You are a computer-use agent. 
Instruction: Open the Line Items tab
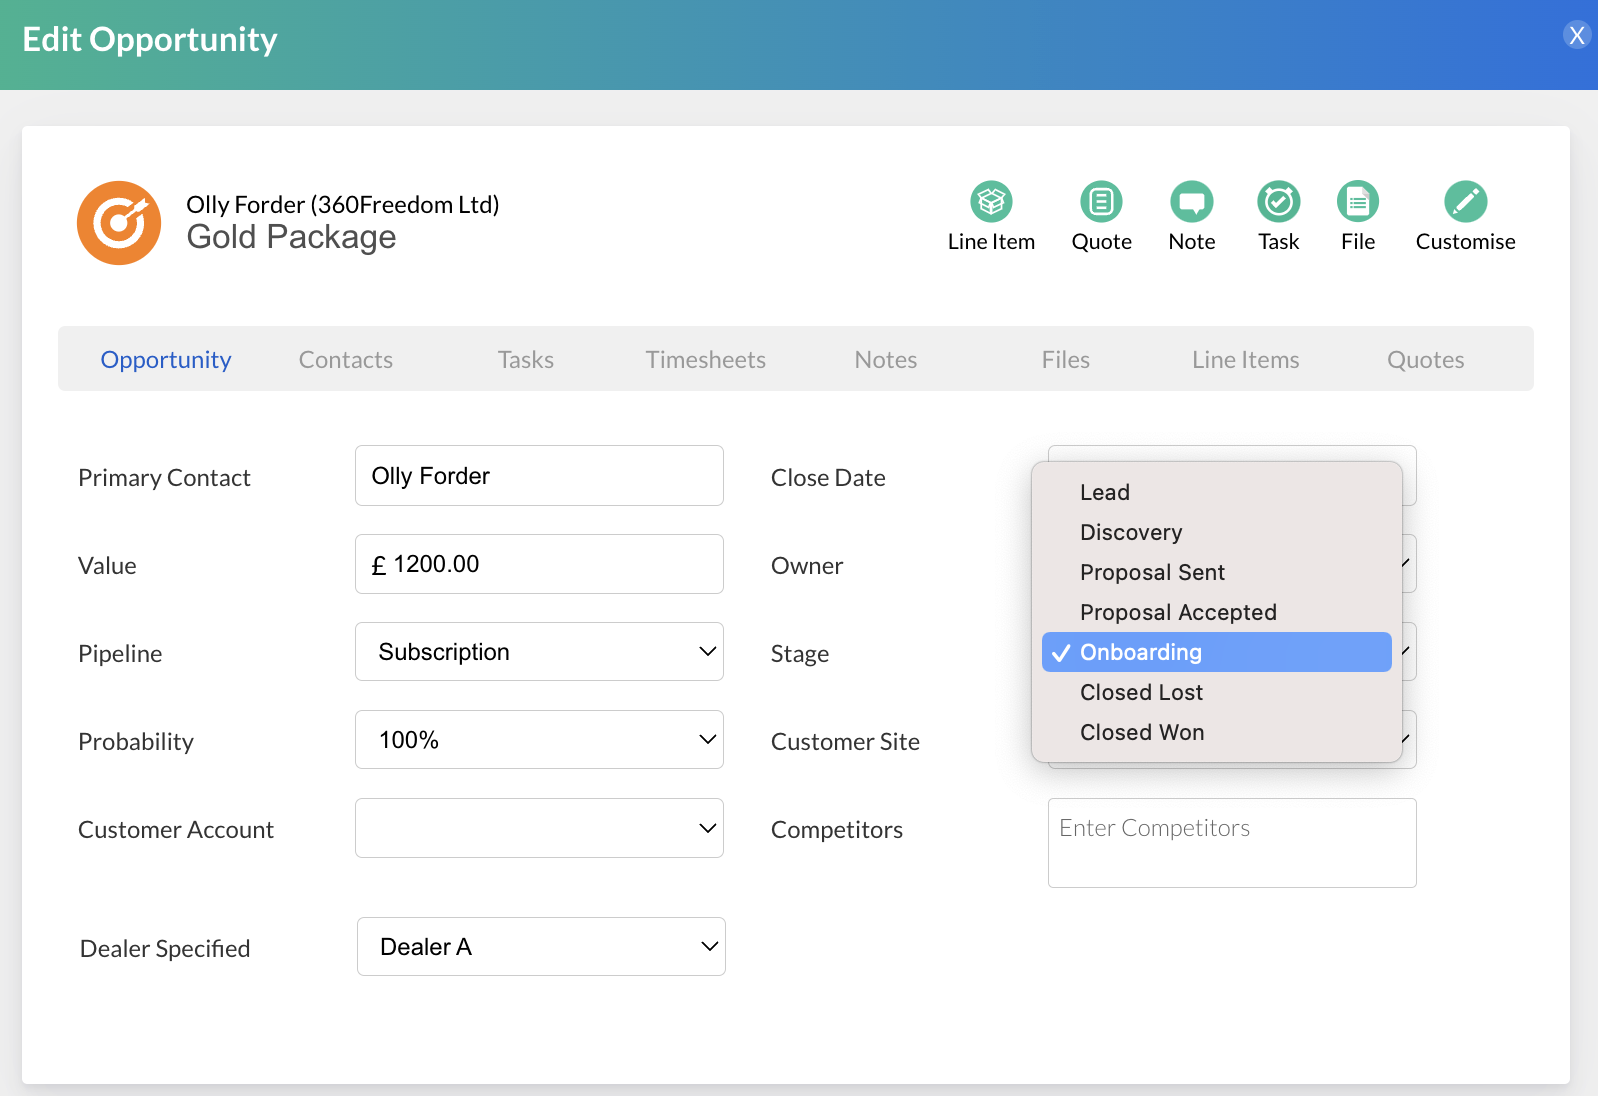1245,360
